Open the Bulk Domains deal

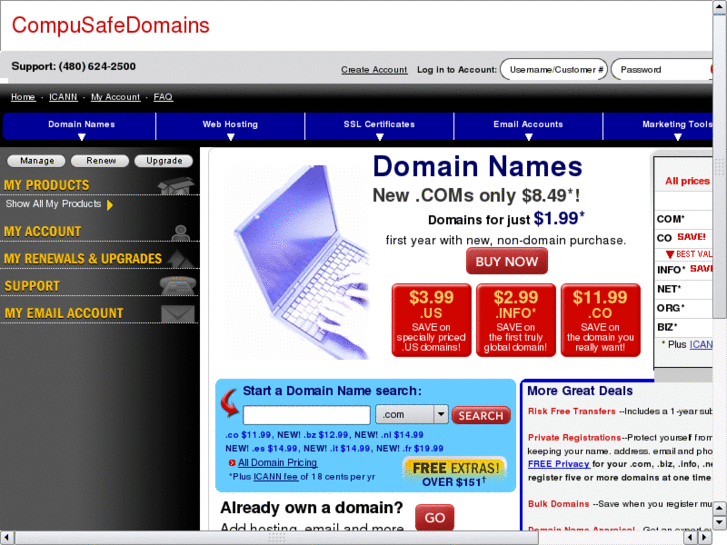point(559,504)
